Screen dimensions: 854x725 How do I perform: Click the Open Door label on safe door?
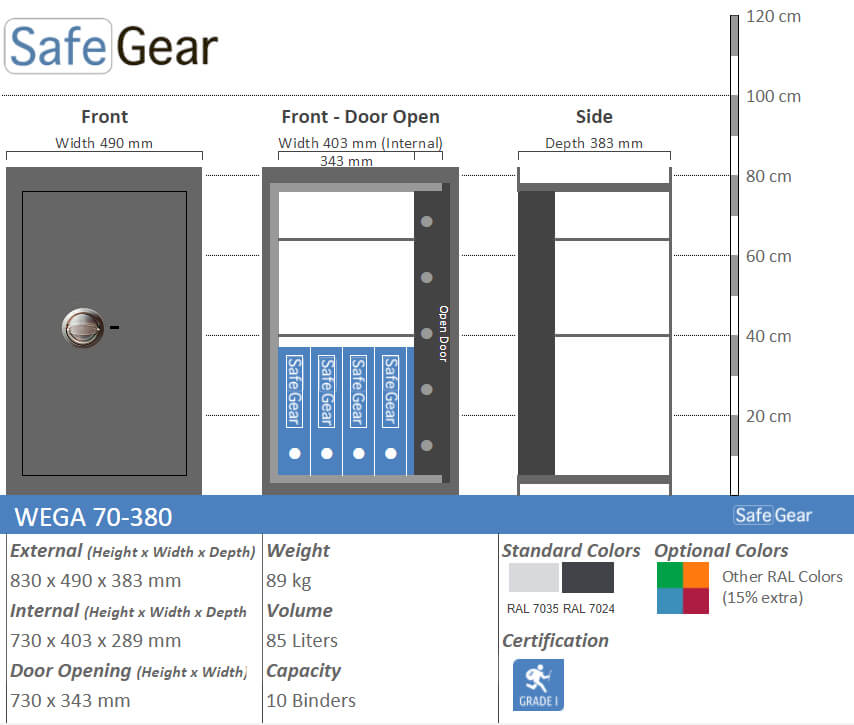pyautogui.click(x=443, y=334)
